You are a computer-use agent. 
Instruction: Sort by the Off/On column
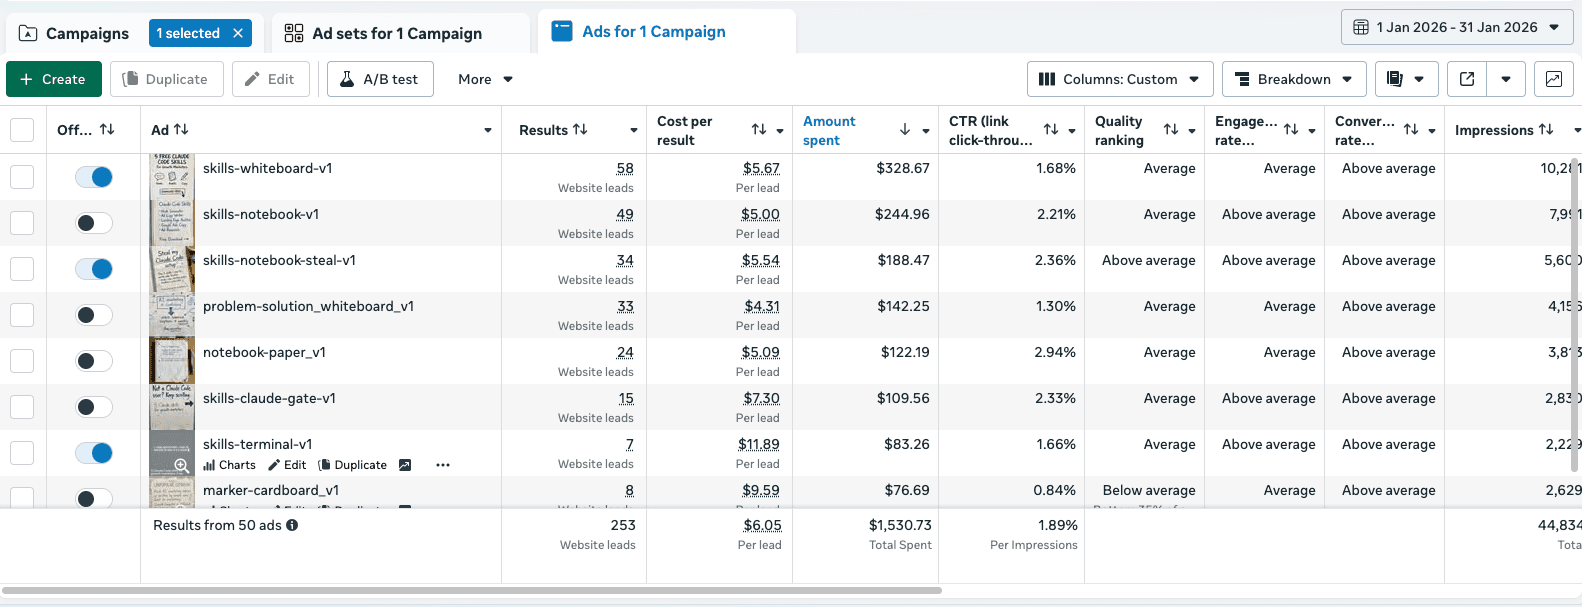107,130
